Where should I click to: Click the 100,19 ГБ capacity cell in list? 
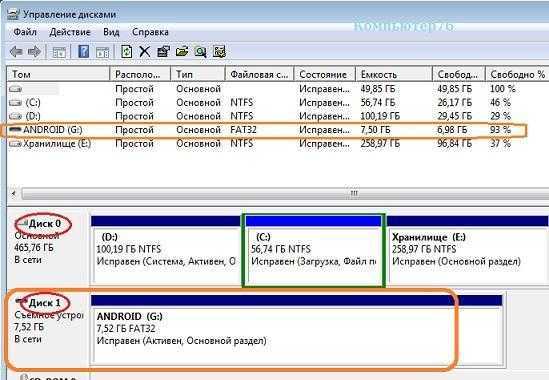coord(380,116)
